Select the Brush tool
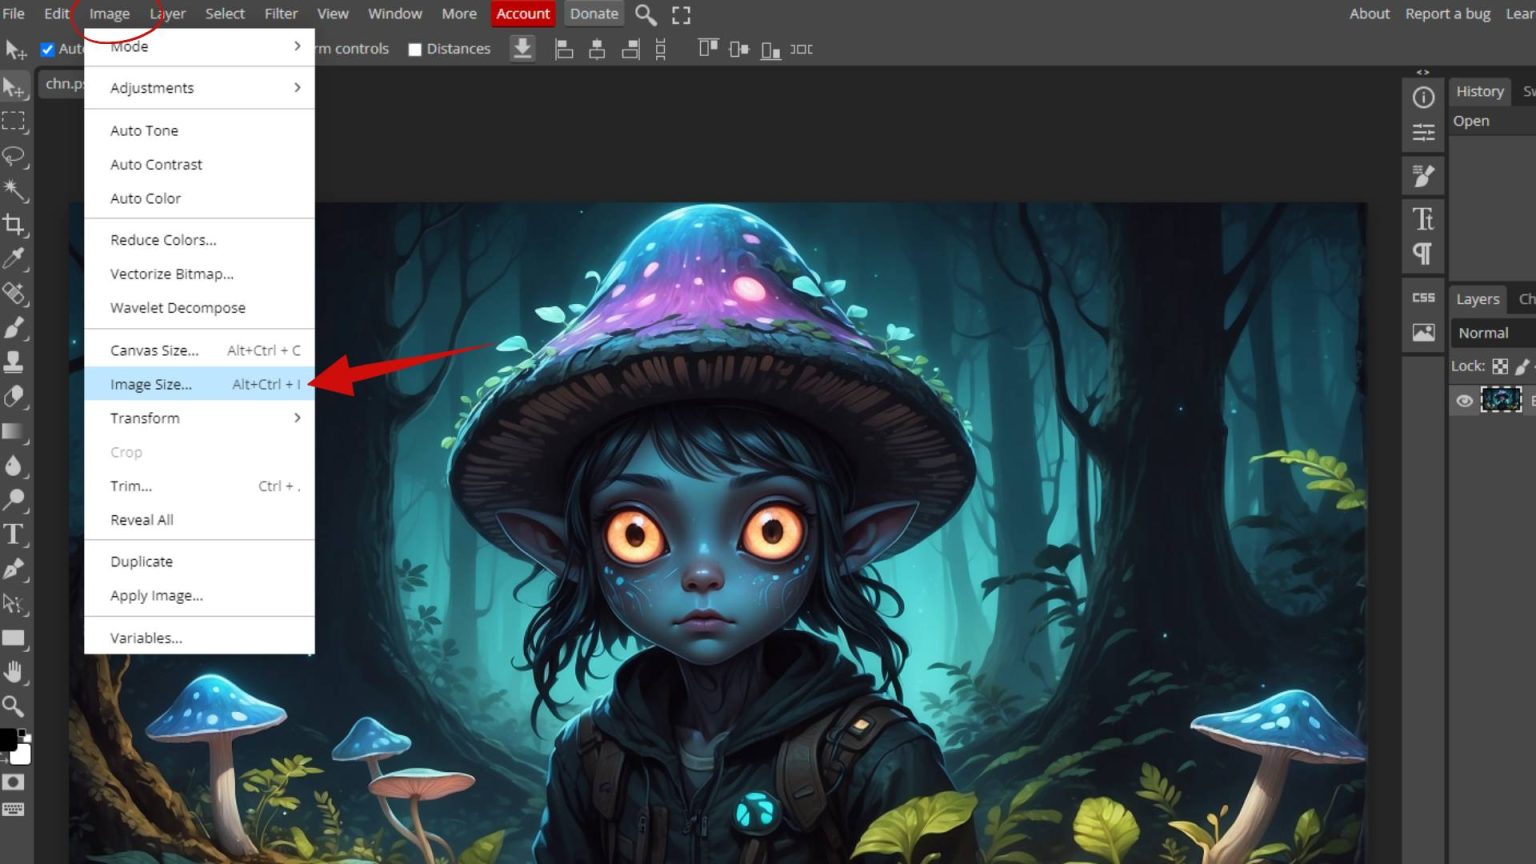The width and height of the screenshot is (1536, 864). pos(14,327)
